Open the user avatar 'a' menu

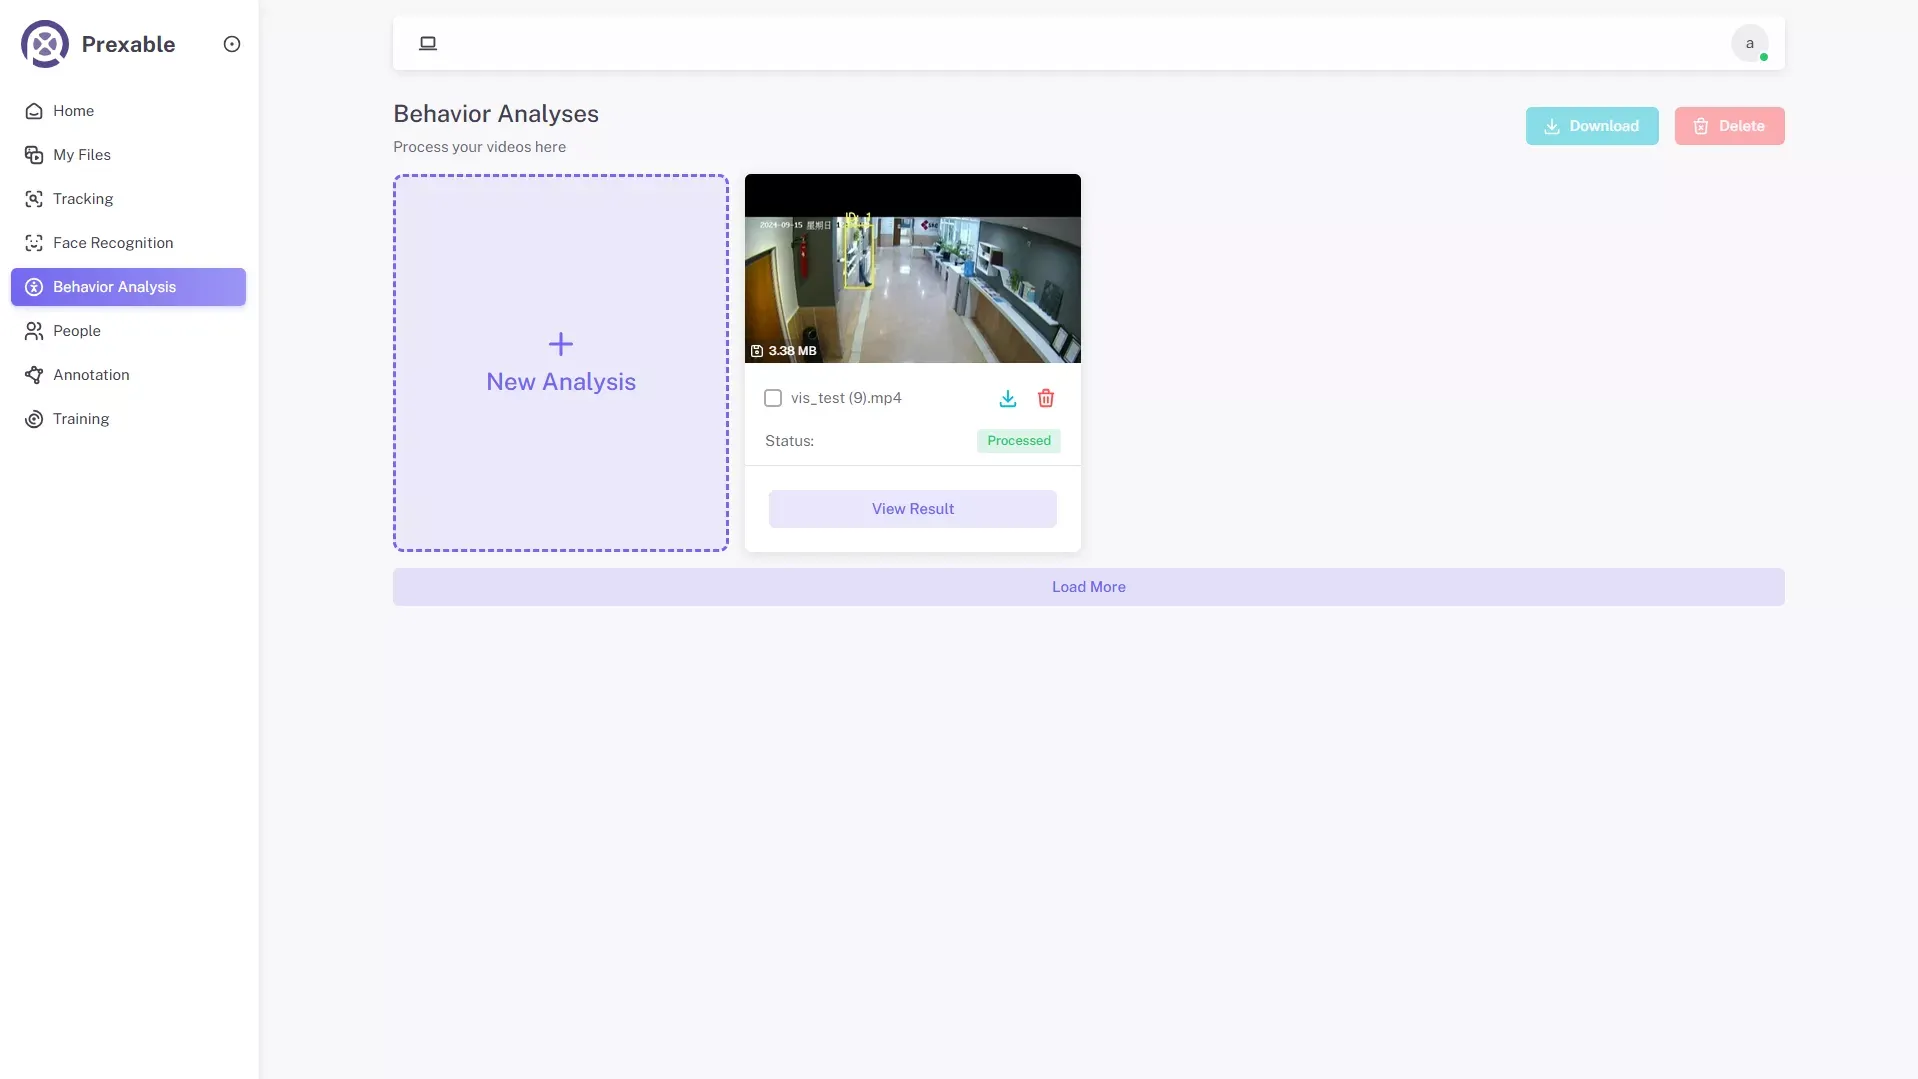[1750, 43]
